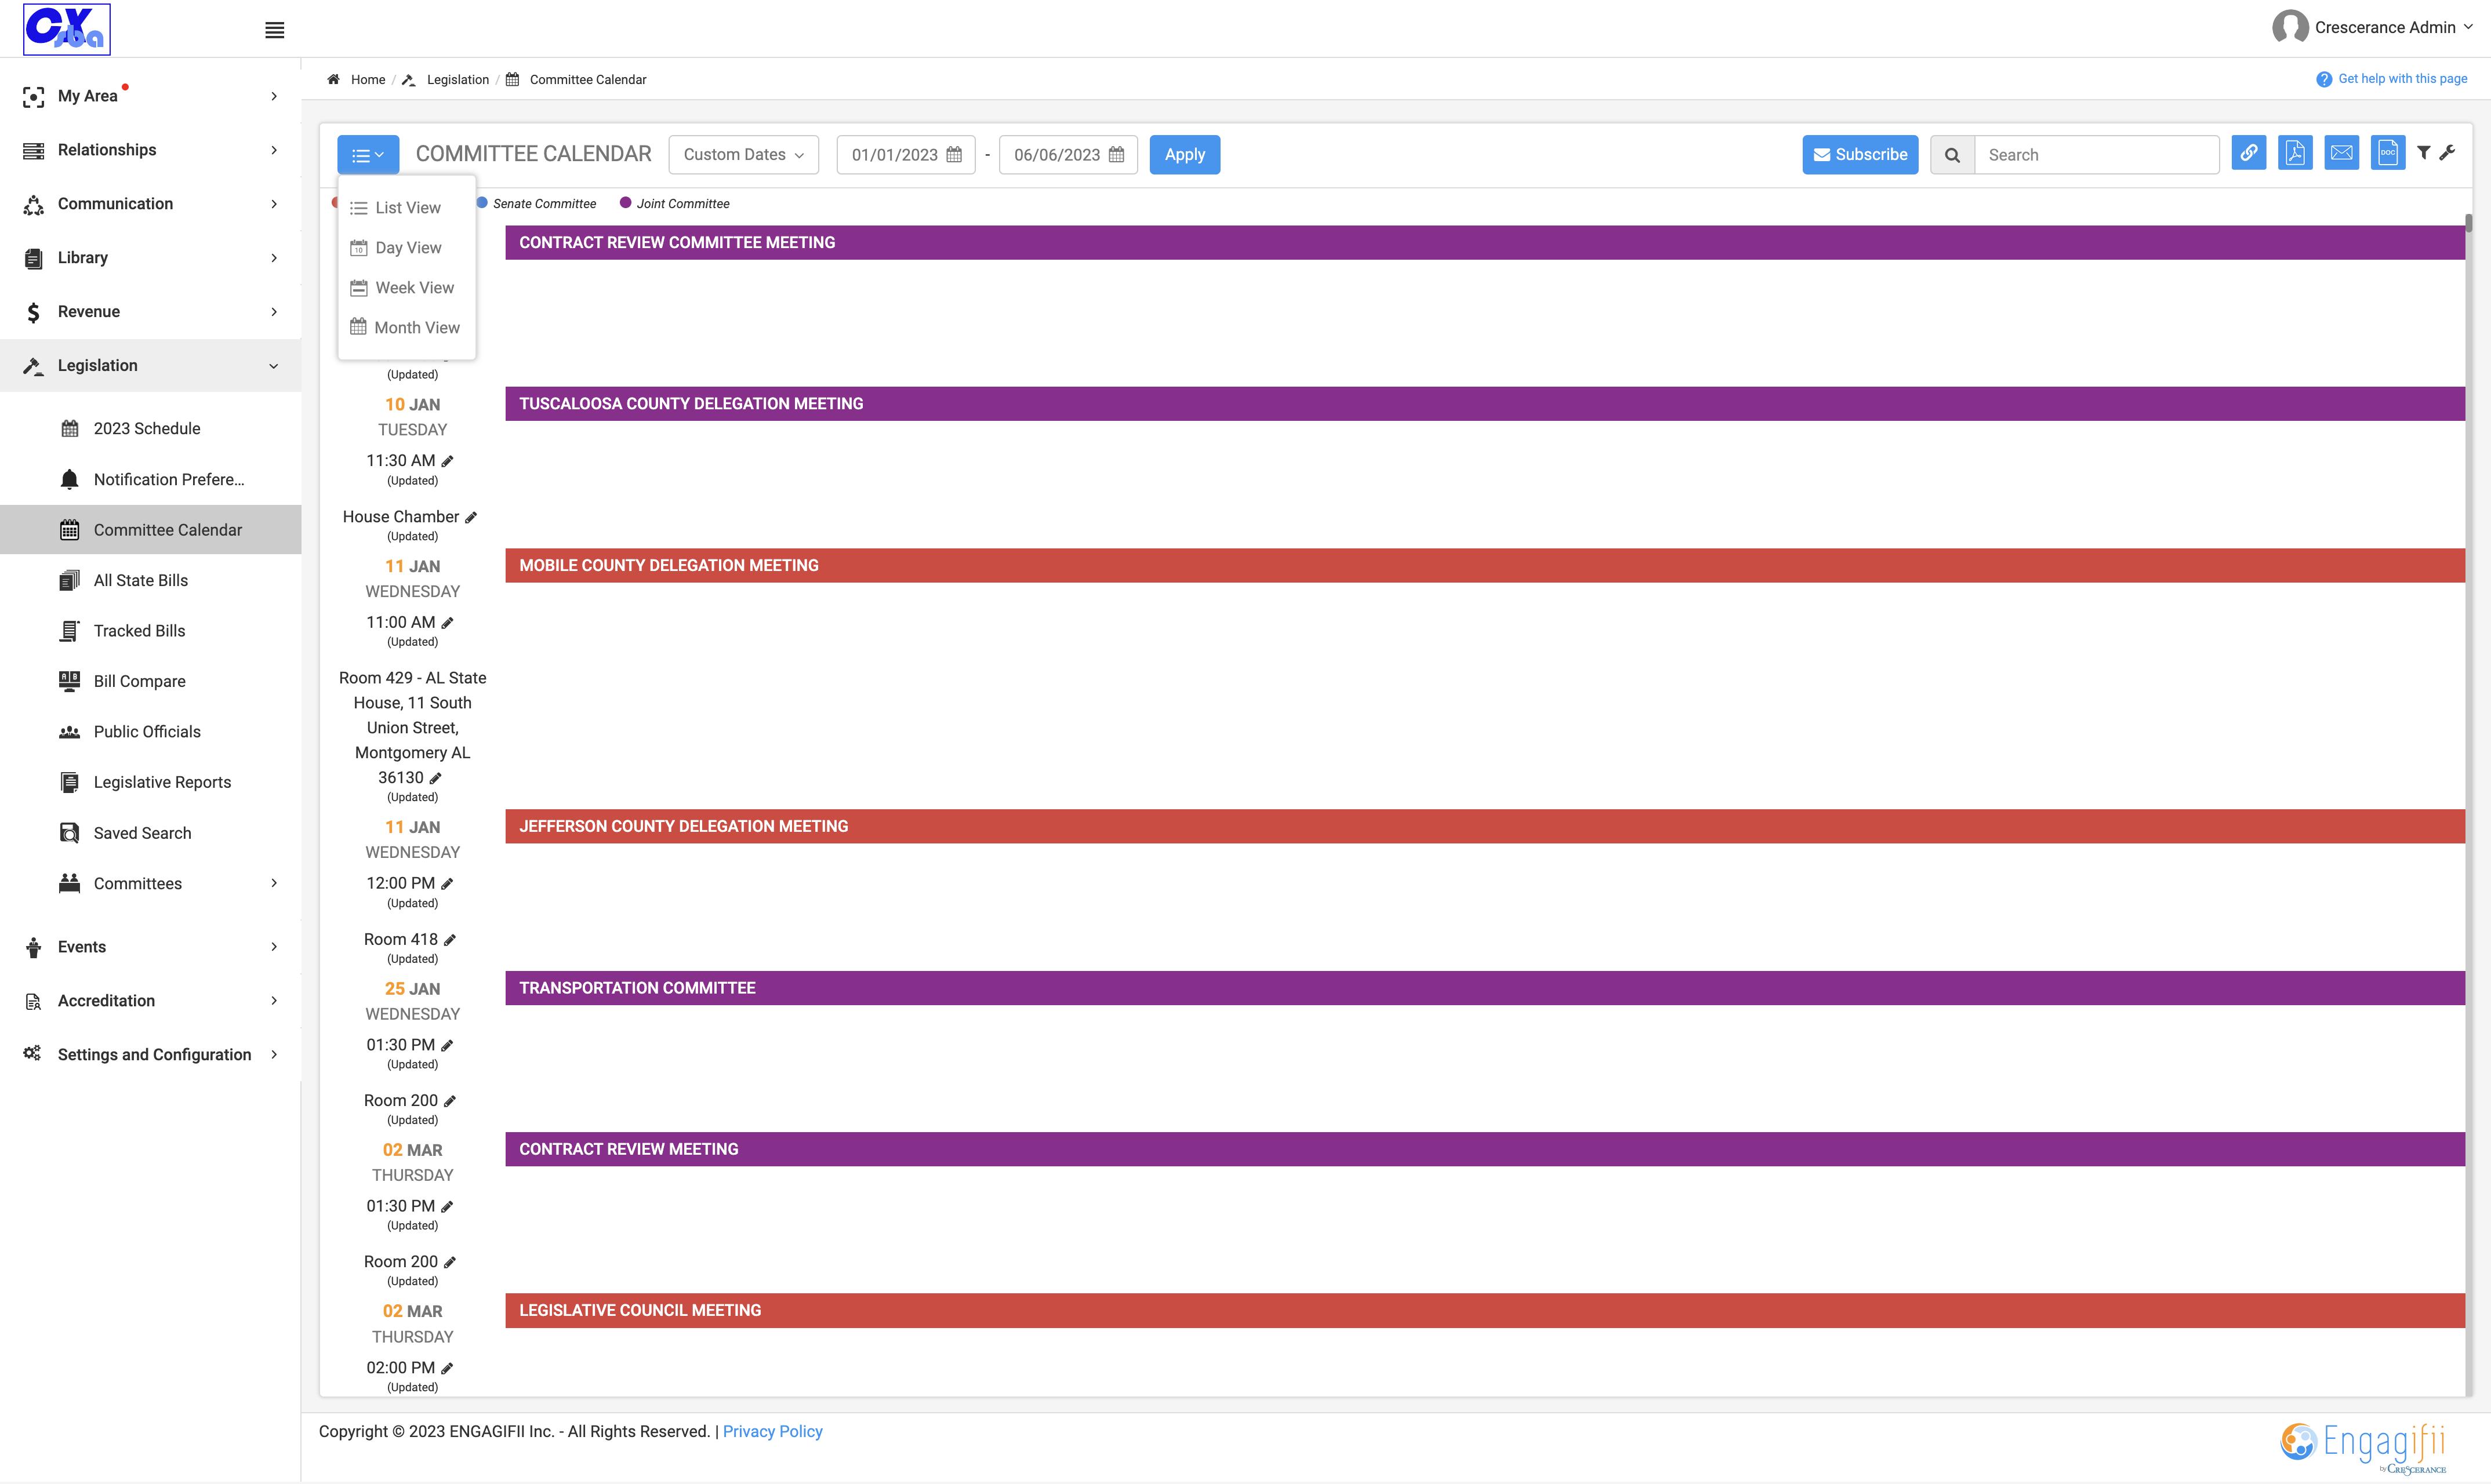2491x1484 pixels.
Task: Edit 12:00 PM time pencil icon
Action: (x=448, y=884)
